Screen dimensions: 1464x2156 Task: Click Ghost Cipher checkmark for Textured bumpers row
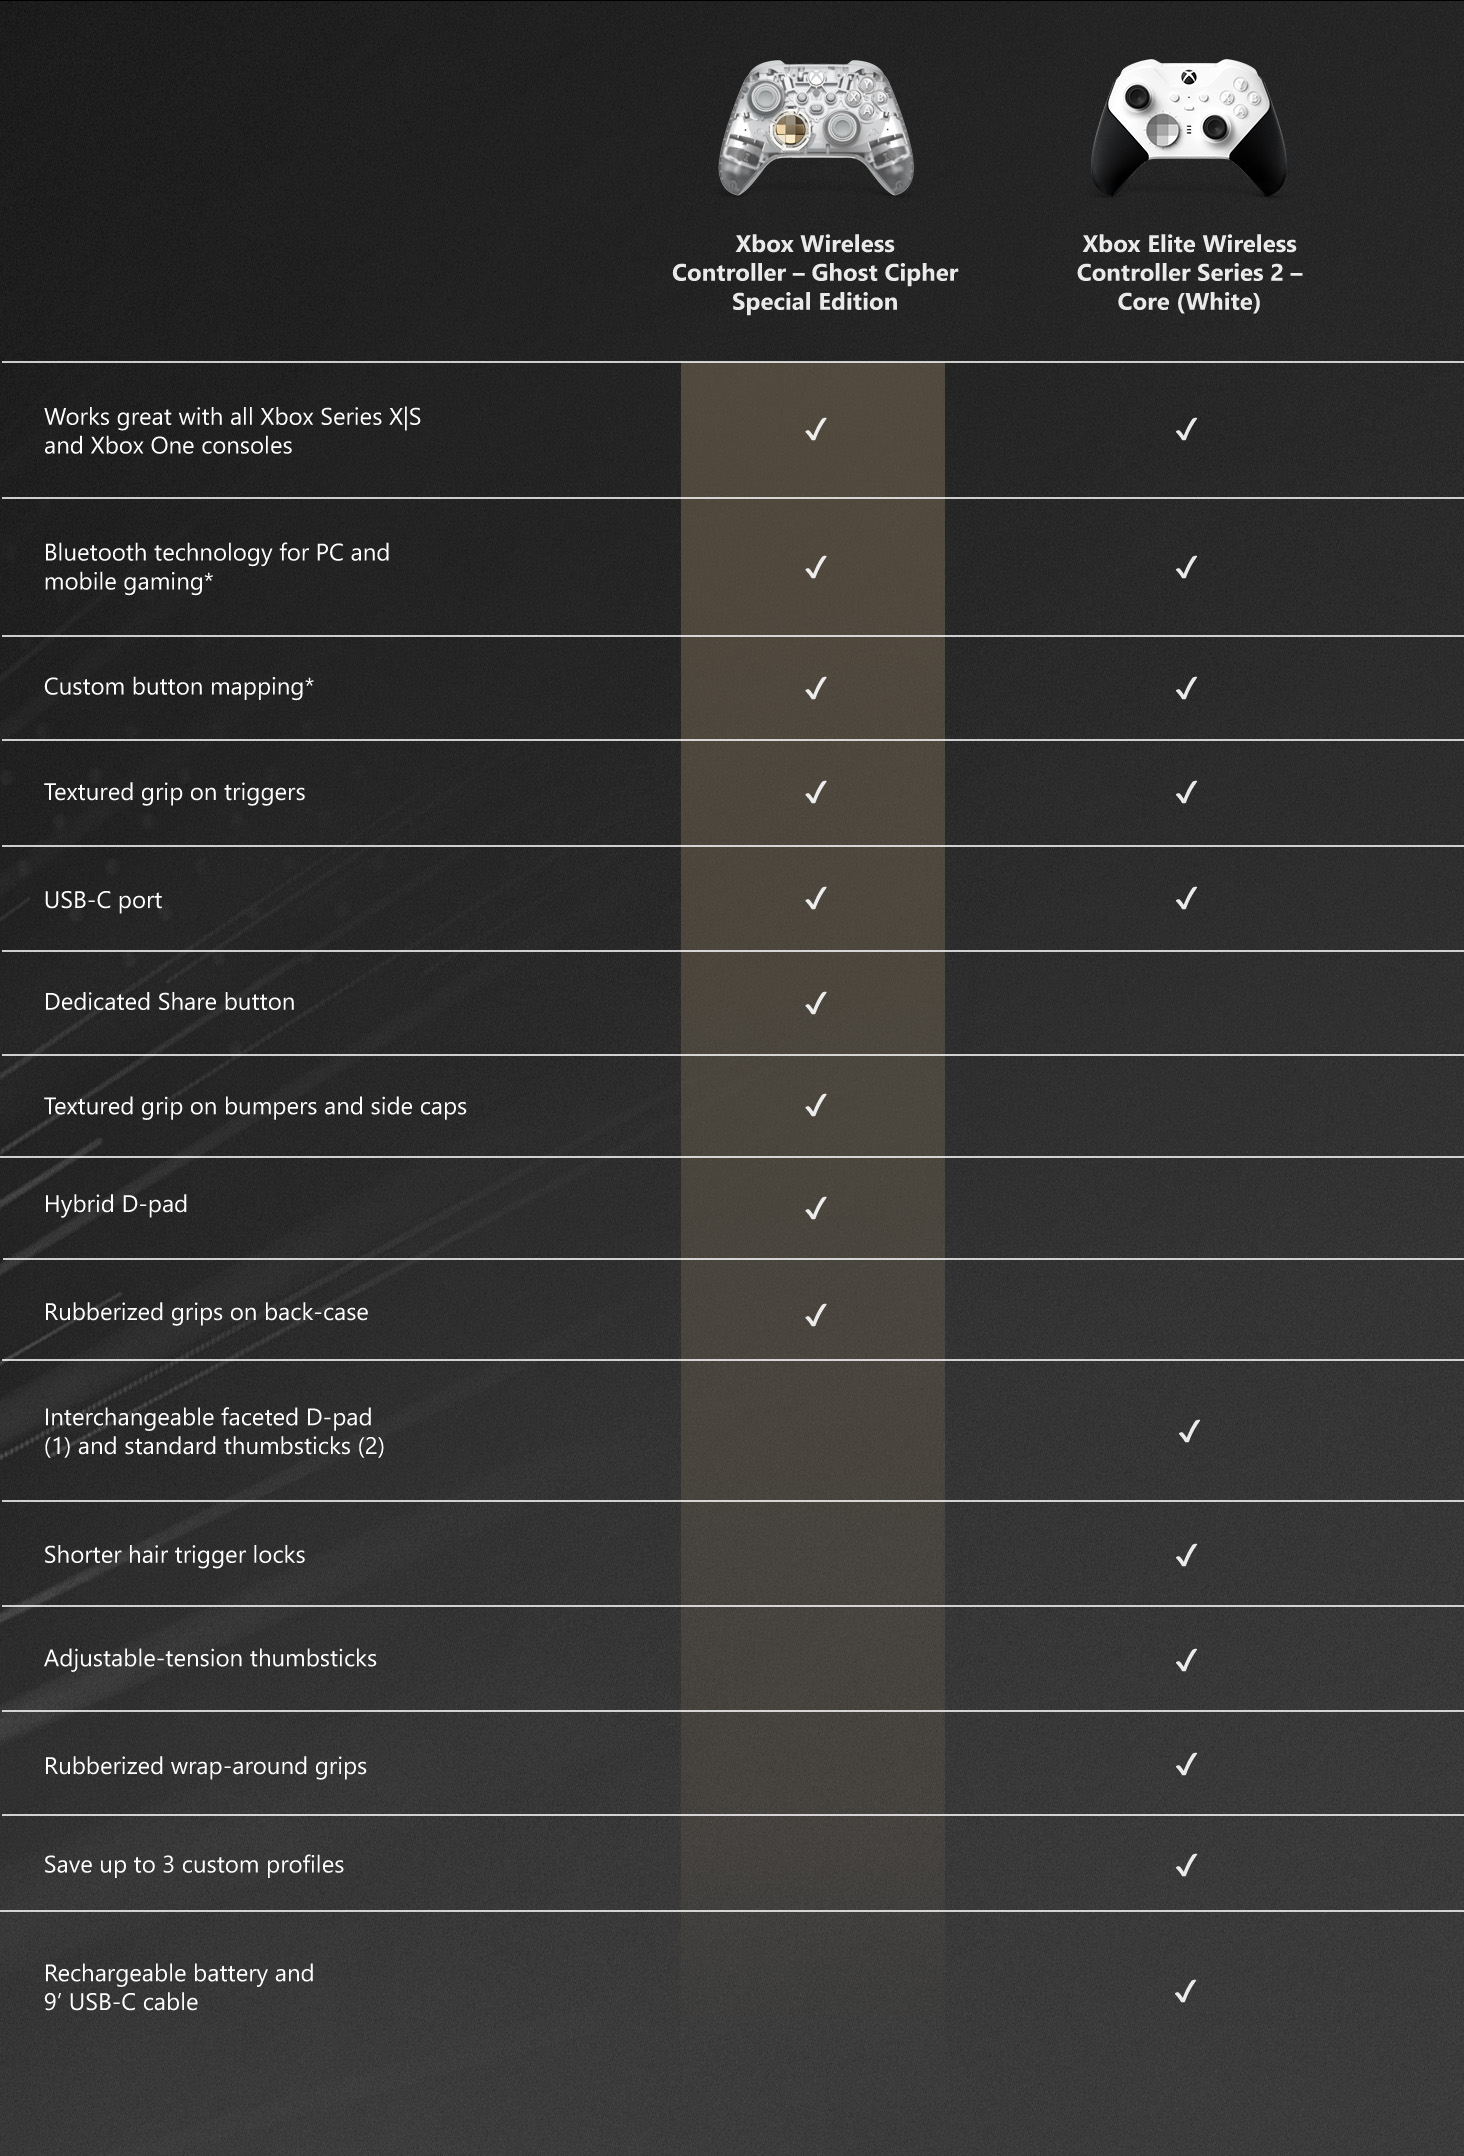click(816, 1105)
